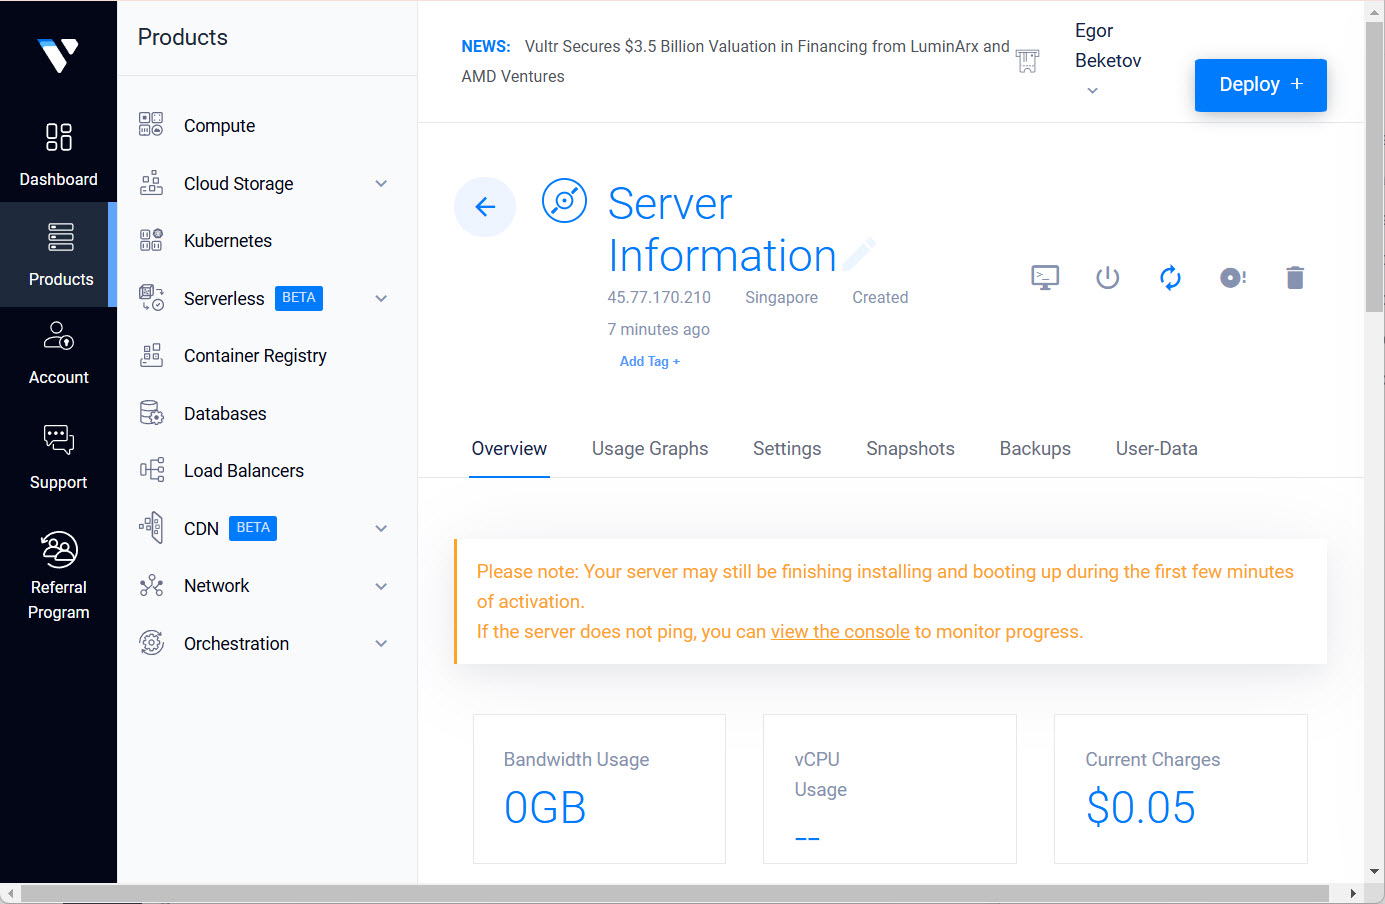Expand the Cloud Storage submenu
The height and width of the screenshot is (904, 1385).
point(381,184)
